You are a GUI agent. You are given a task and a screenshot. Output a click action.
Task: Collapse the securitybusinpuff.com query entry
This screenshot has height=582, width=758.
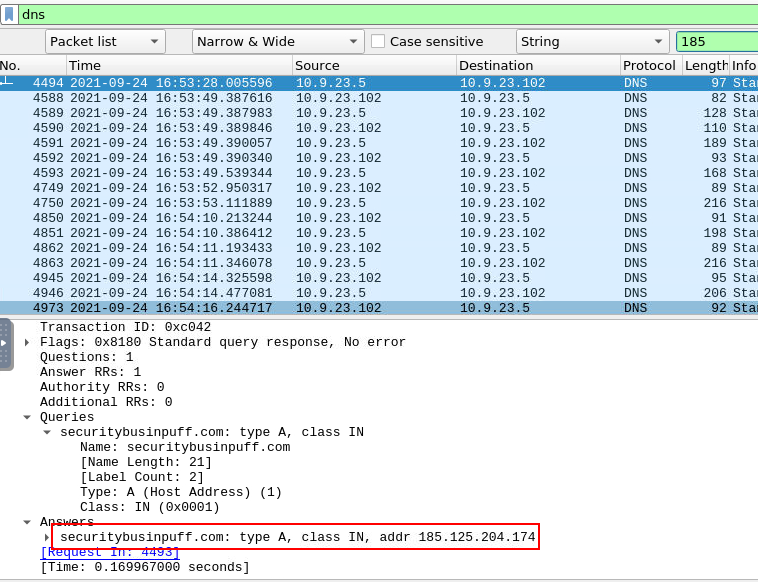pos(47,432)
